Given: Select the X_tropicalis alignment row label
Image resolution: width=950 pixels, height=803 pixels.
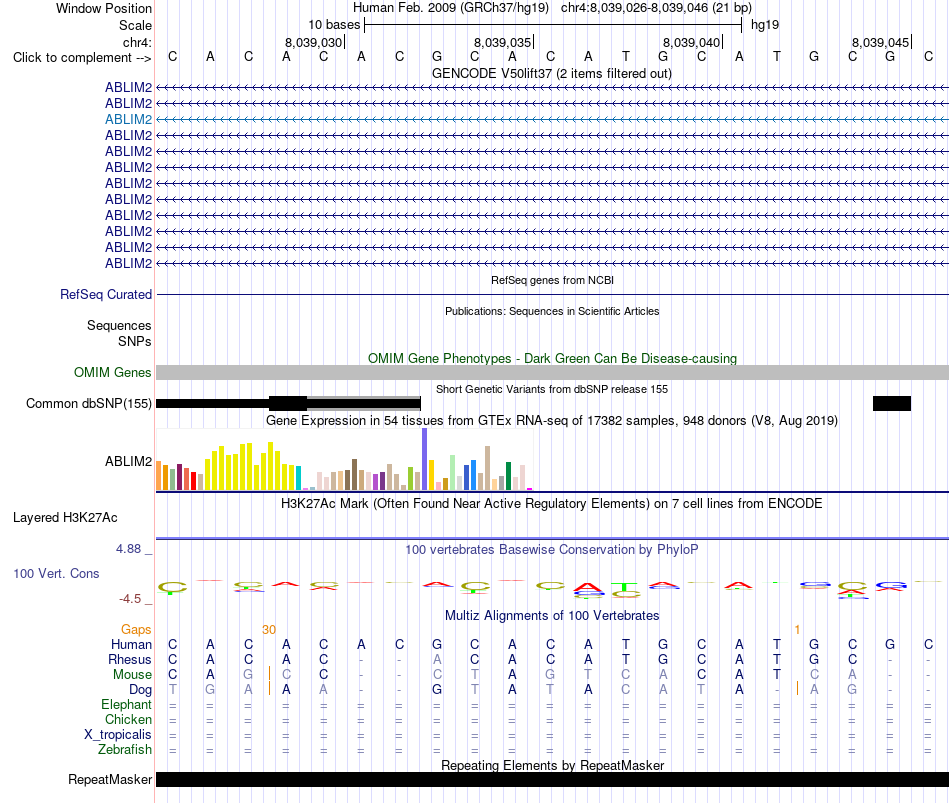Looking at the screenshot, I should tap(118, 735).
